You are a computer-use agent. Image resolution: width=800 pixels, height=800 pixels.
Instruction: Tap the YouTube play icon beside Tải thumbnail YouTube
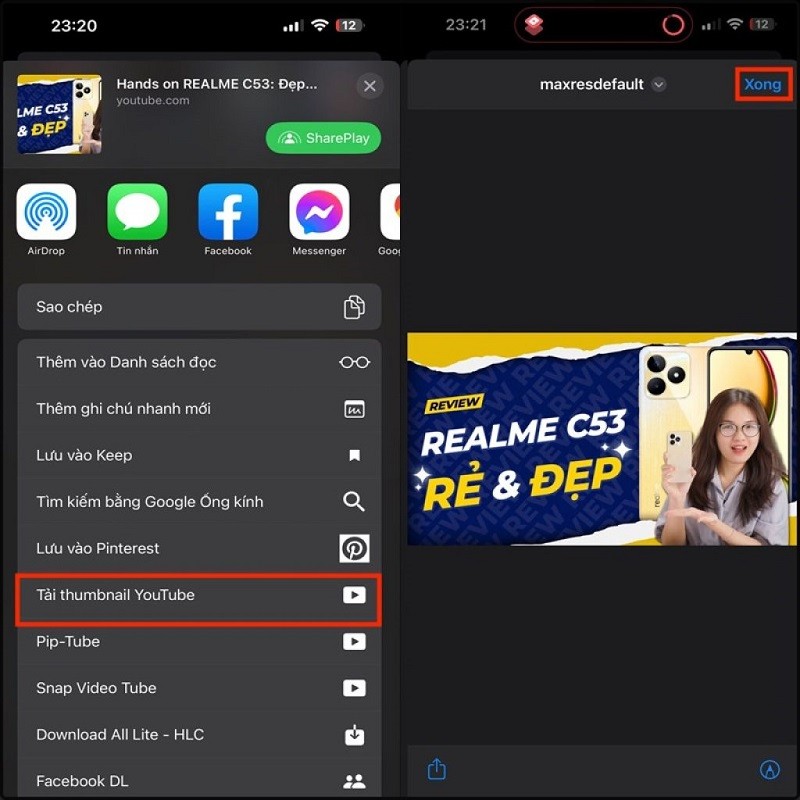tap(355, 595)
